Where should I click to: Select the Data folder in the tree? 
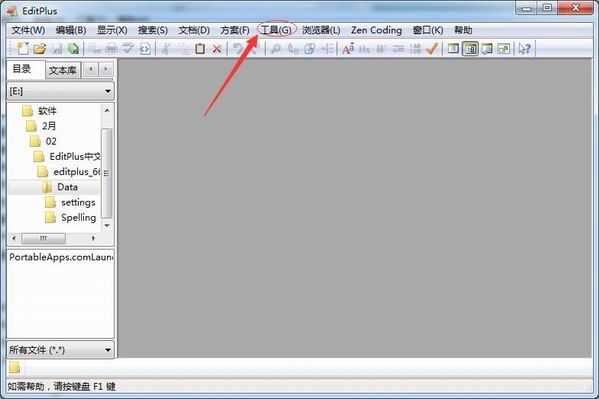pos(67,187)
